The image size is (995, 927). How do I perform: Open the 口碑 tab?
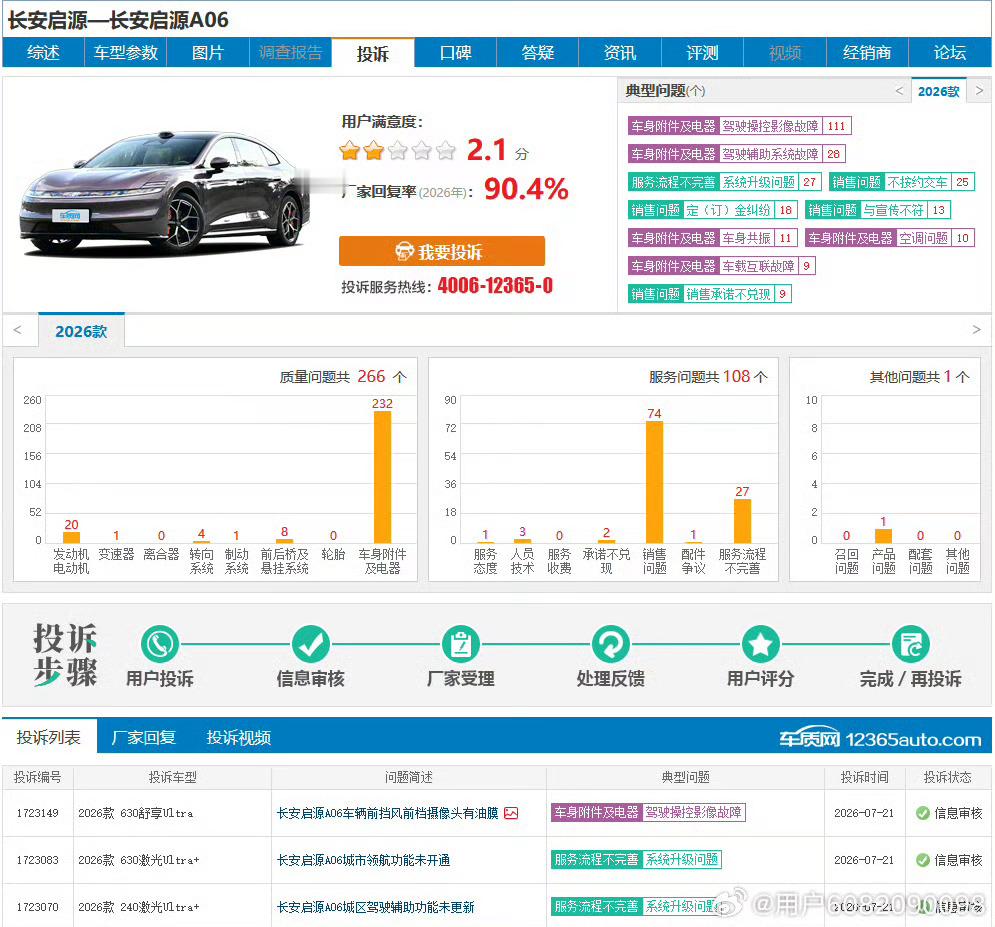[x=456, y=53]
